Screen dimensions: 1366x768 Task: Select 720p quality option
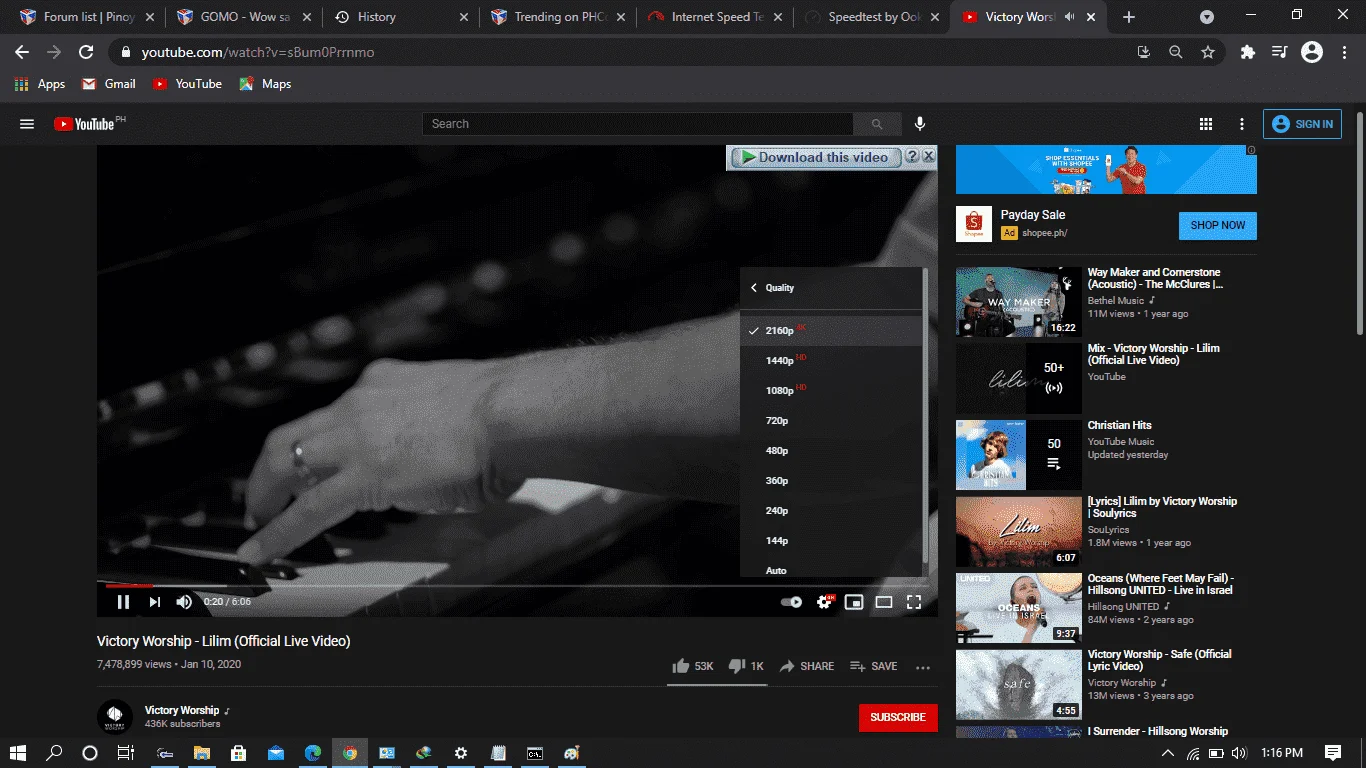[831, 421]
